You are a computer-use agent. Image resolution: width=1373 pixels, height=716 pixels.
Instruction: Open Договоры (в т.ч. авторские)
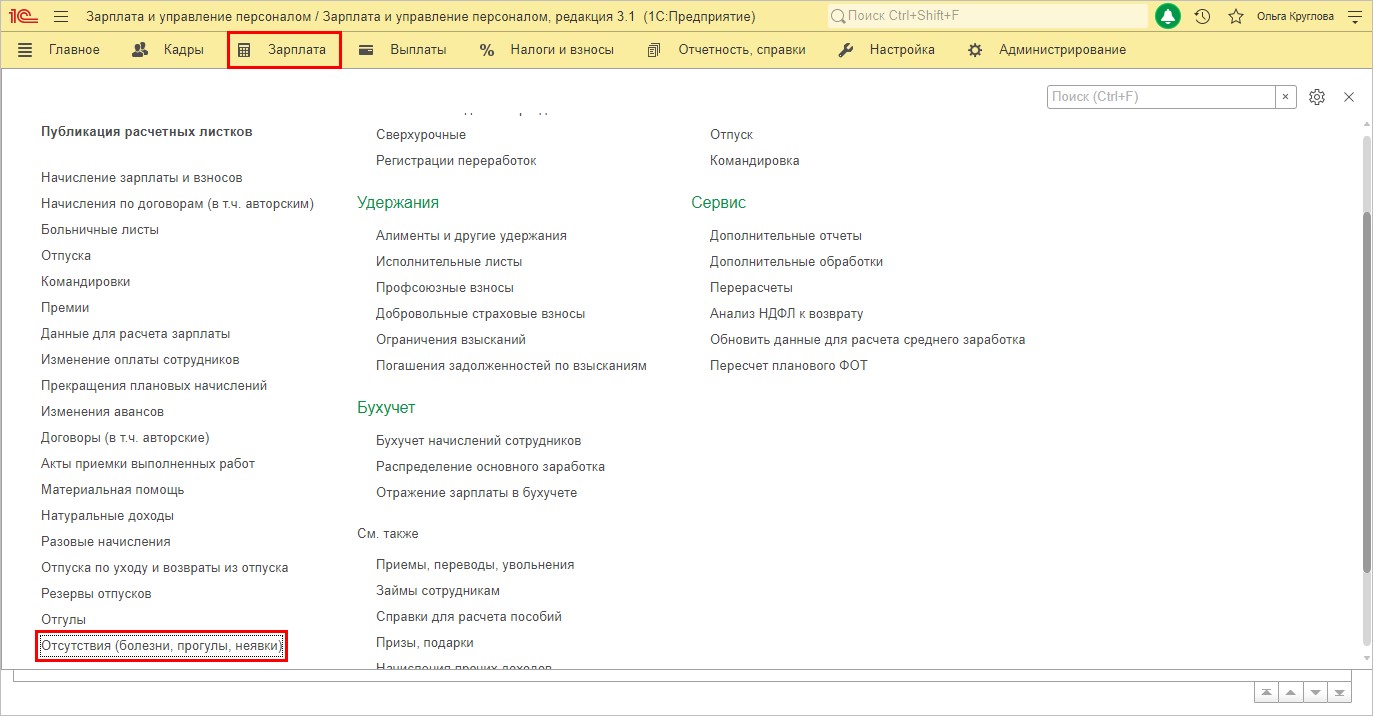coord(125,437)
